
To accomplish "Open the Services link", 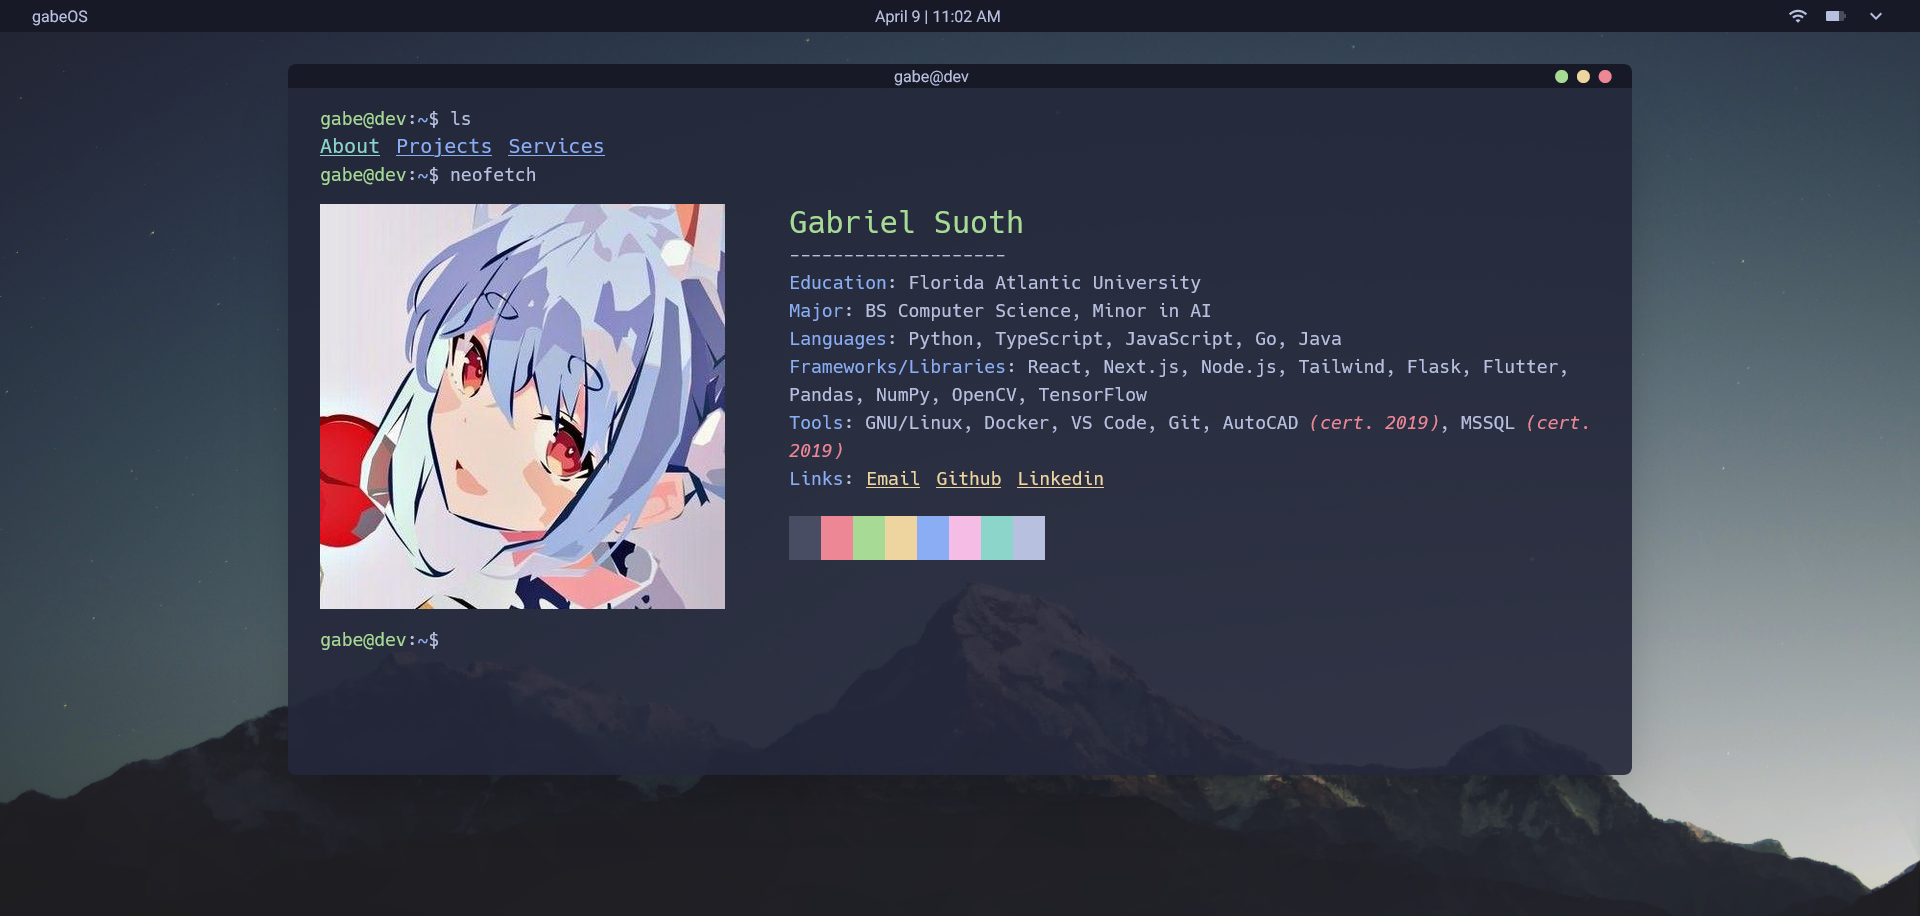I will pyautogui.click(x=556, y=146).
